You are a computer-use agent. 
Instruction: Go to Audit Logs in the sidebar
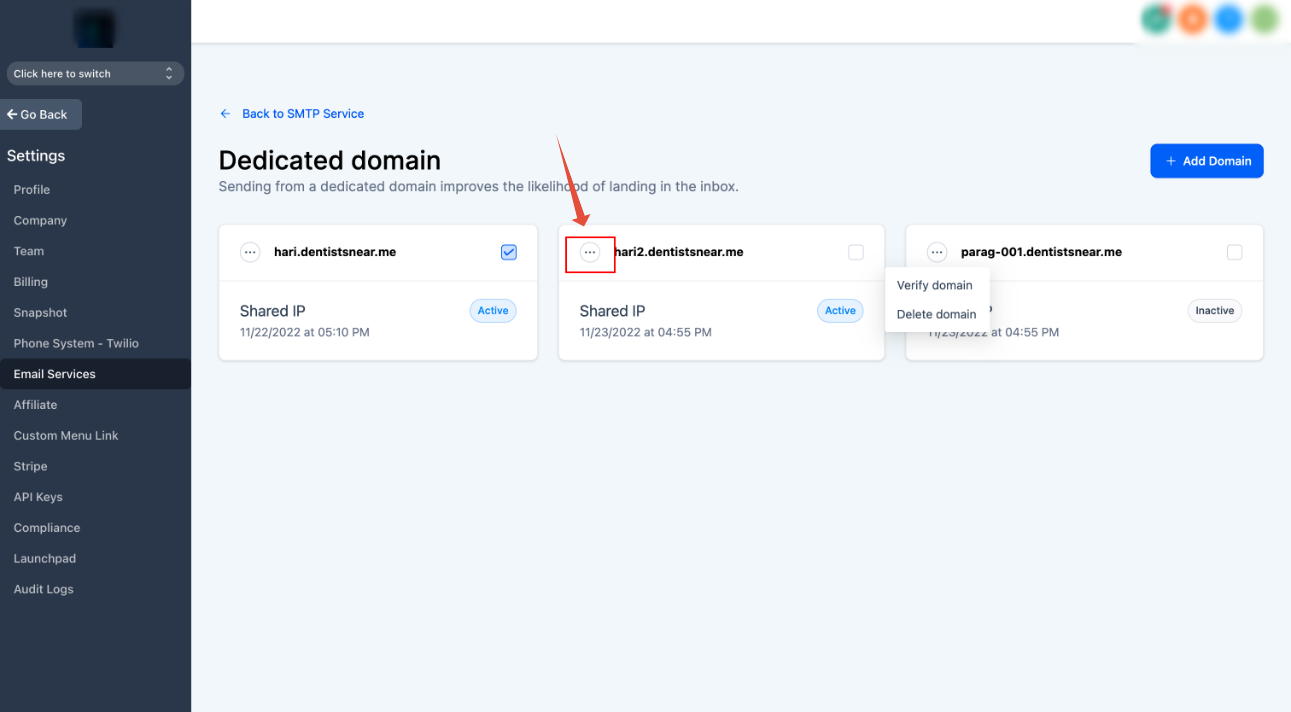(43, 590)
